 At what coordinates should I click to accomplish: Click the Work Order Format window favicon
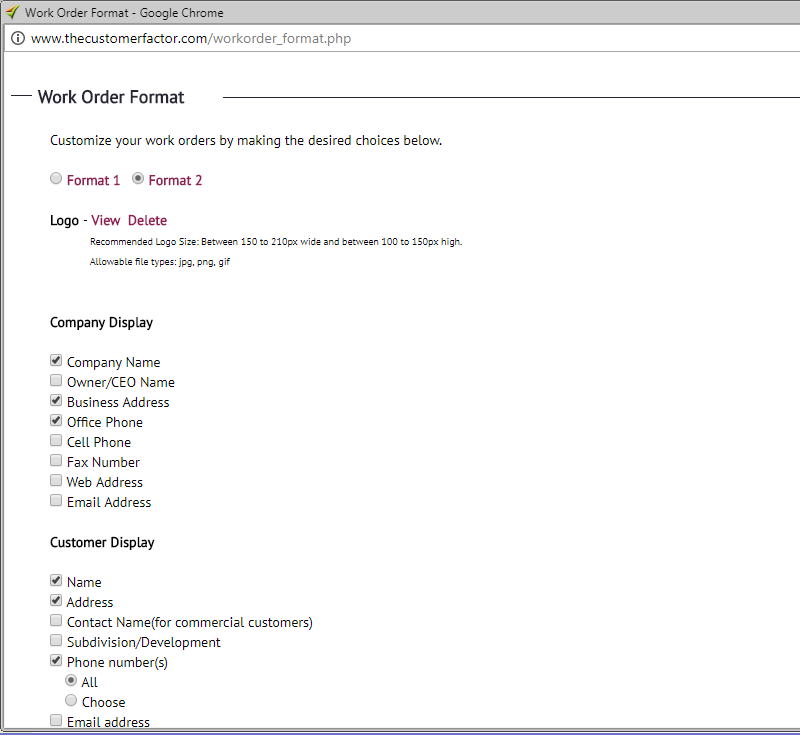pos(13,12)
